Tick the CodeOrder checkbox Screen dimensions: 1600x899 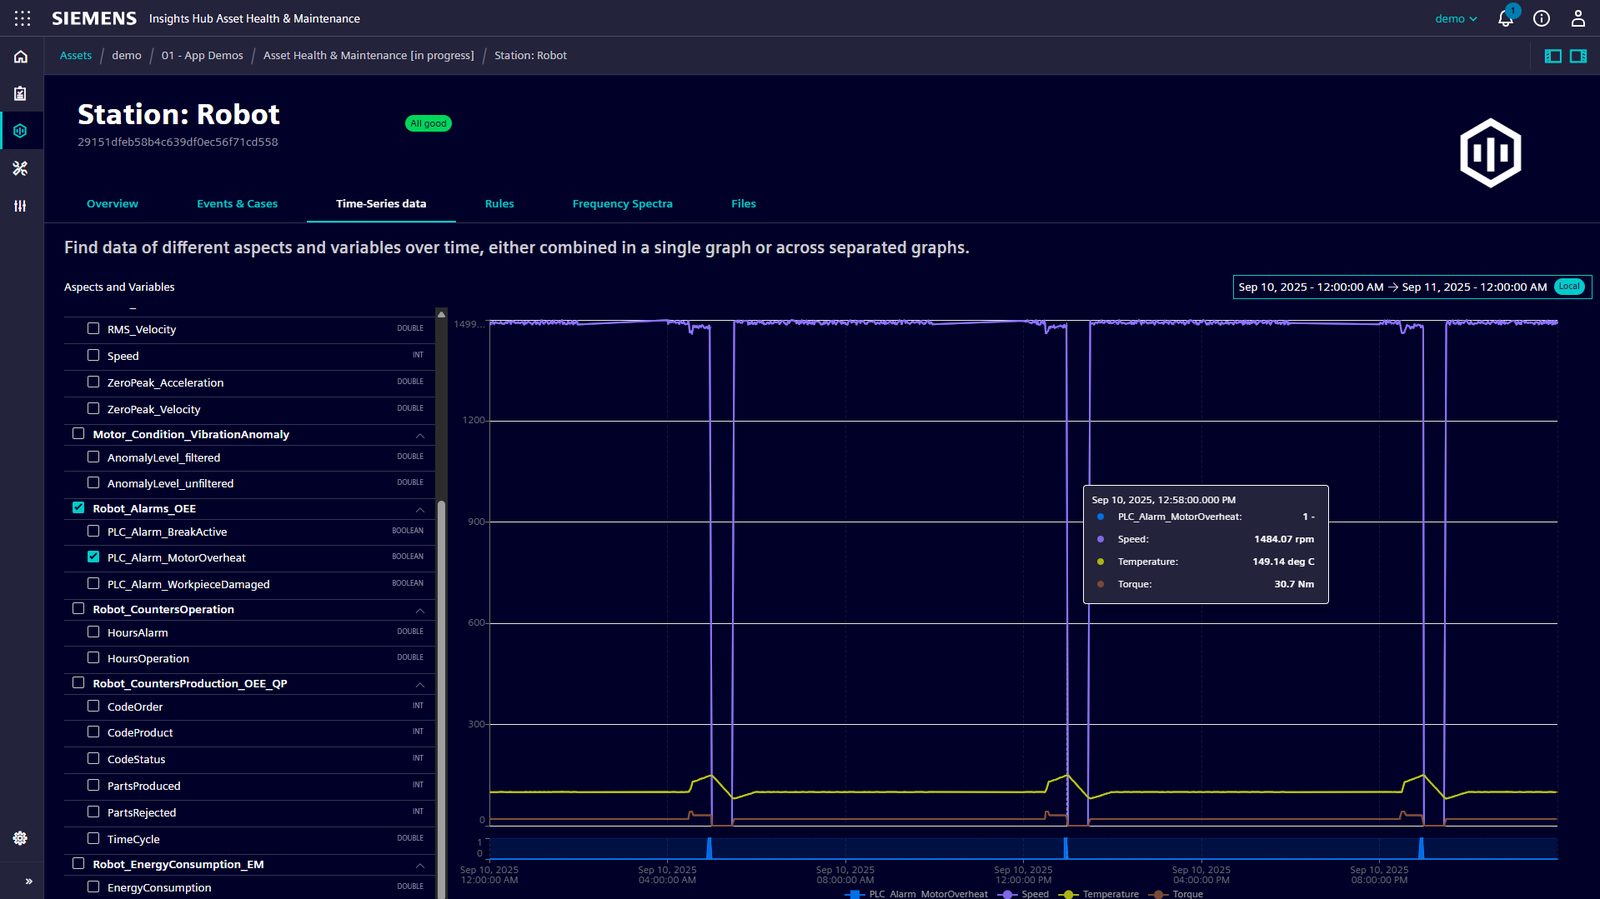coord(93,705)
